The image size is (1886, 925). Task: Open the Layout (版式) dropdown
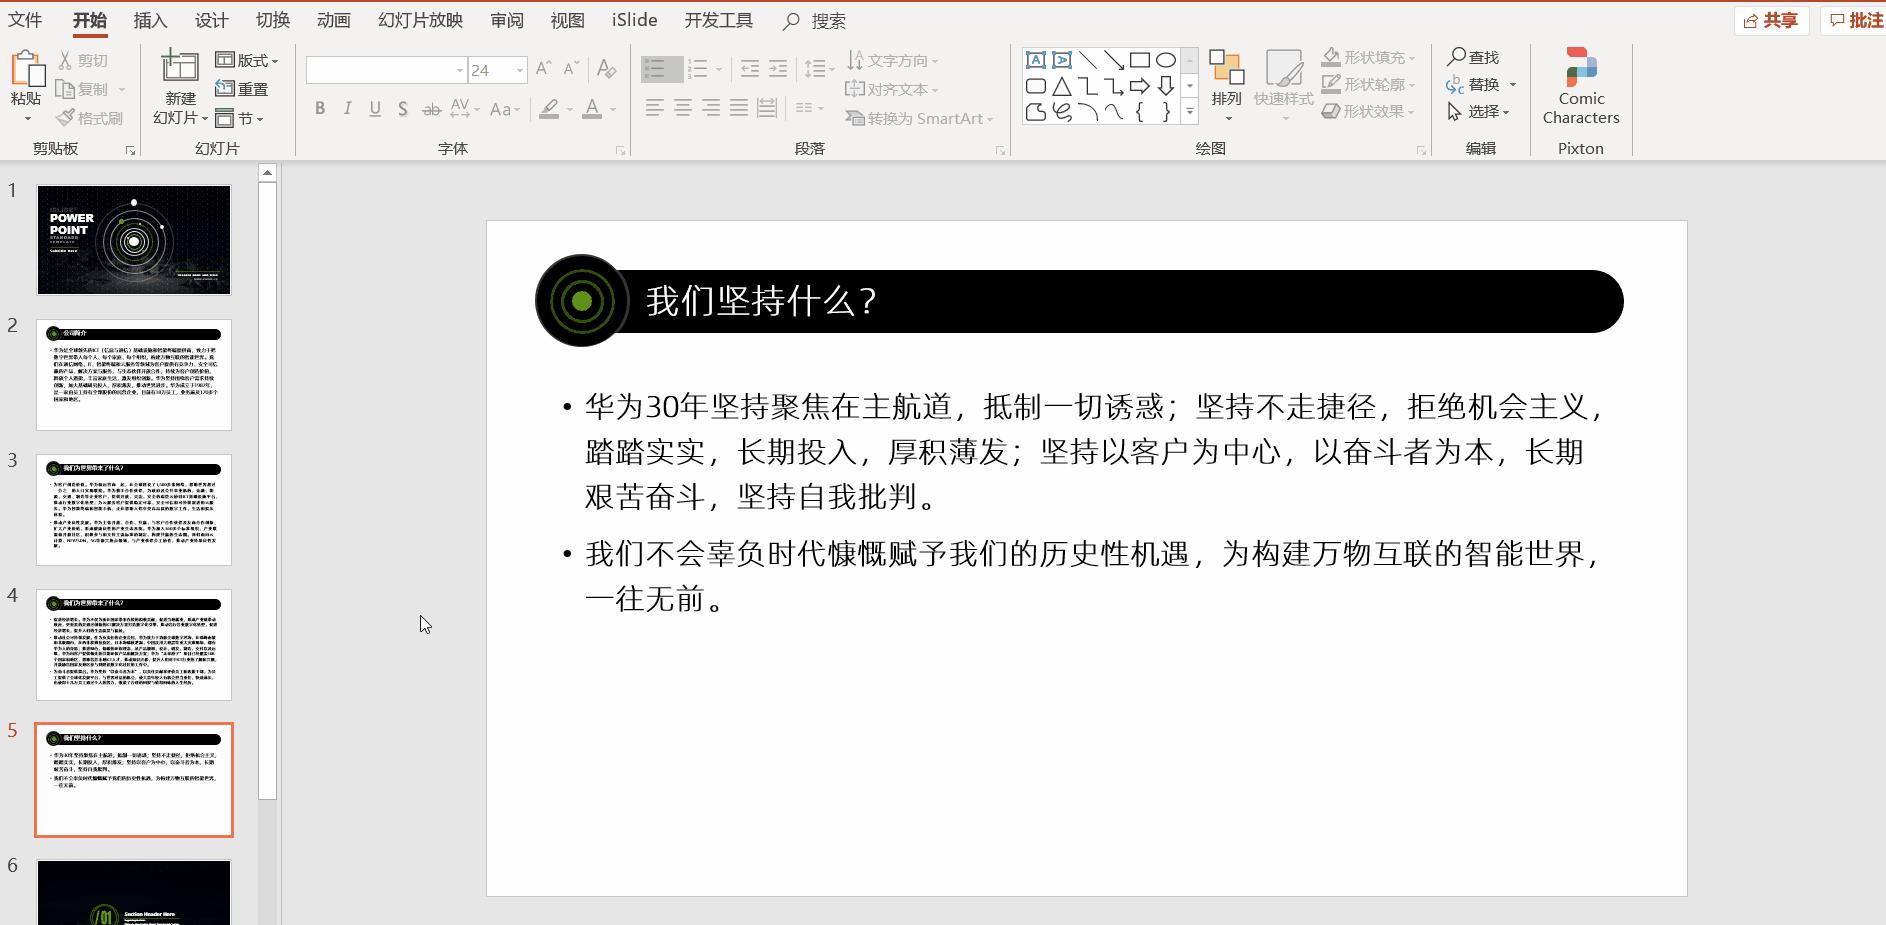coord(247,61)
